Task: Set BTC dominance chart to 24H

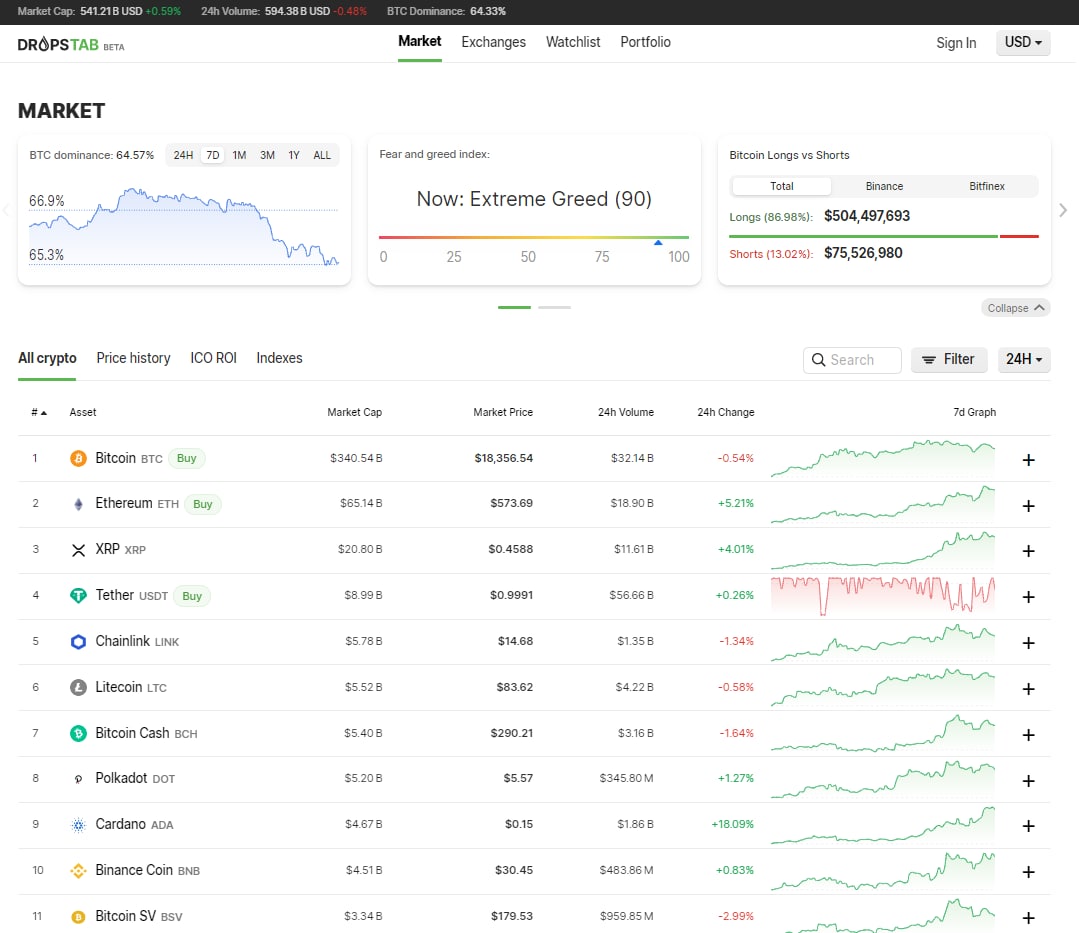Action: [x=183, y=156]
